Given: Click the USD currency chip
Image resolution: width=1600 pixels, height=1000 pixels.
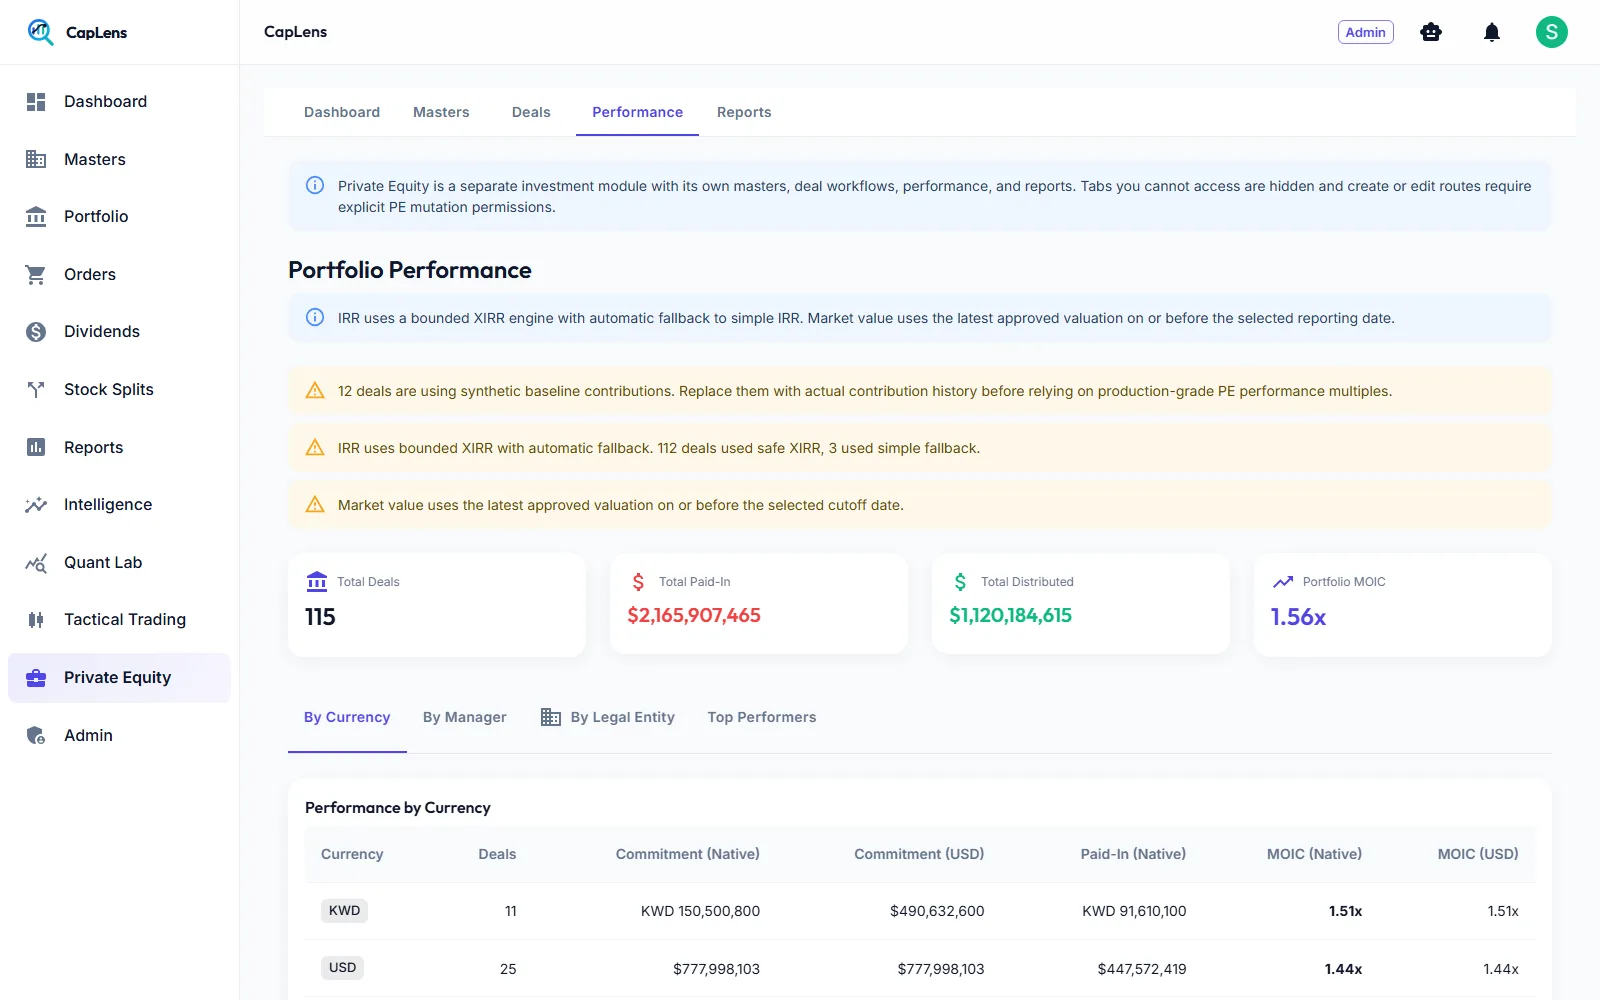Looking at the screenshot, I should (343, 968).
